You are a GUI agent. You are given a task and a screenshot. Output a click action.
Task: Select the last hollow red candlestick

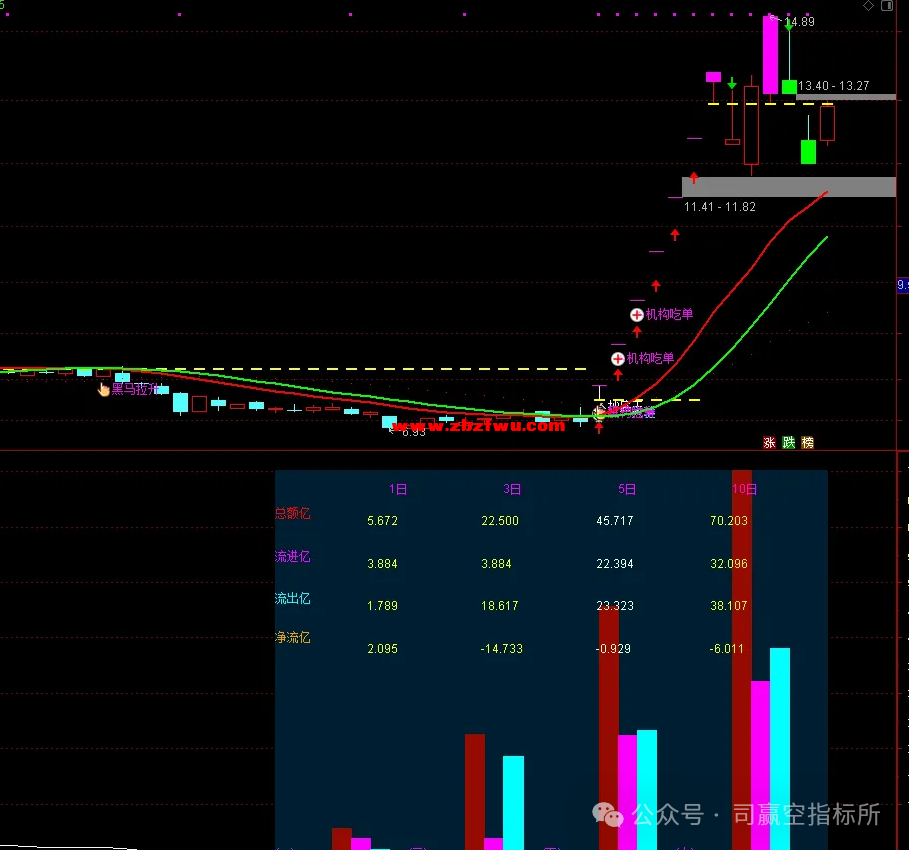pos(827,123)
